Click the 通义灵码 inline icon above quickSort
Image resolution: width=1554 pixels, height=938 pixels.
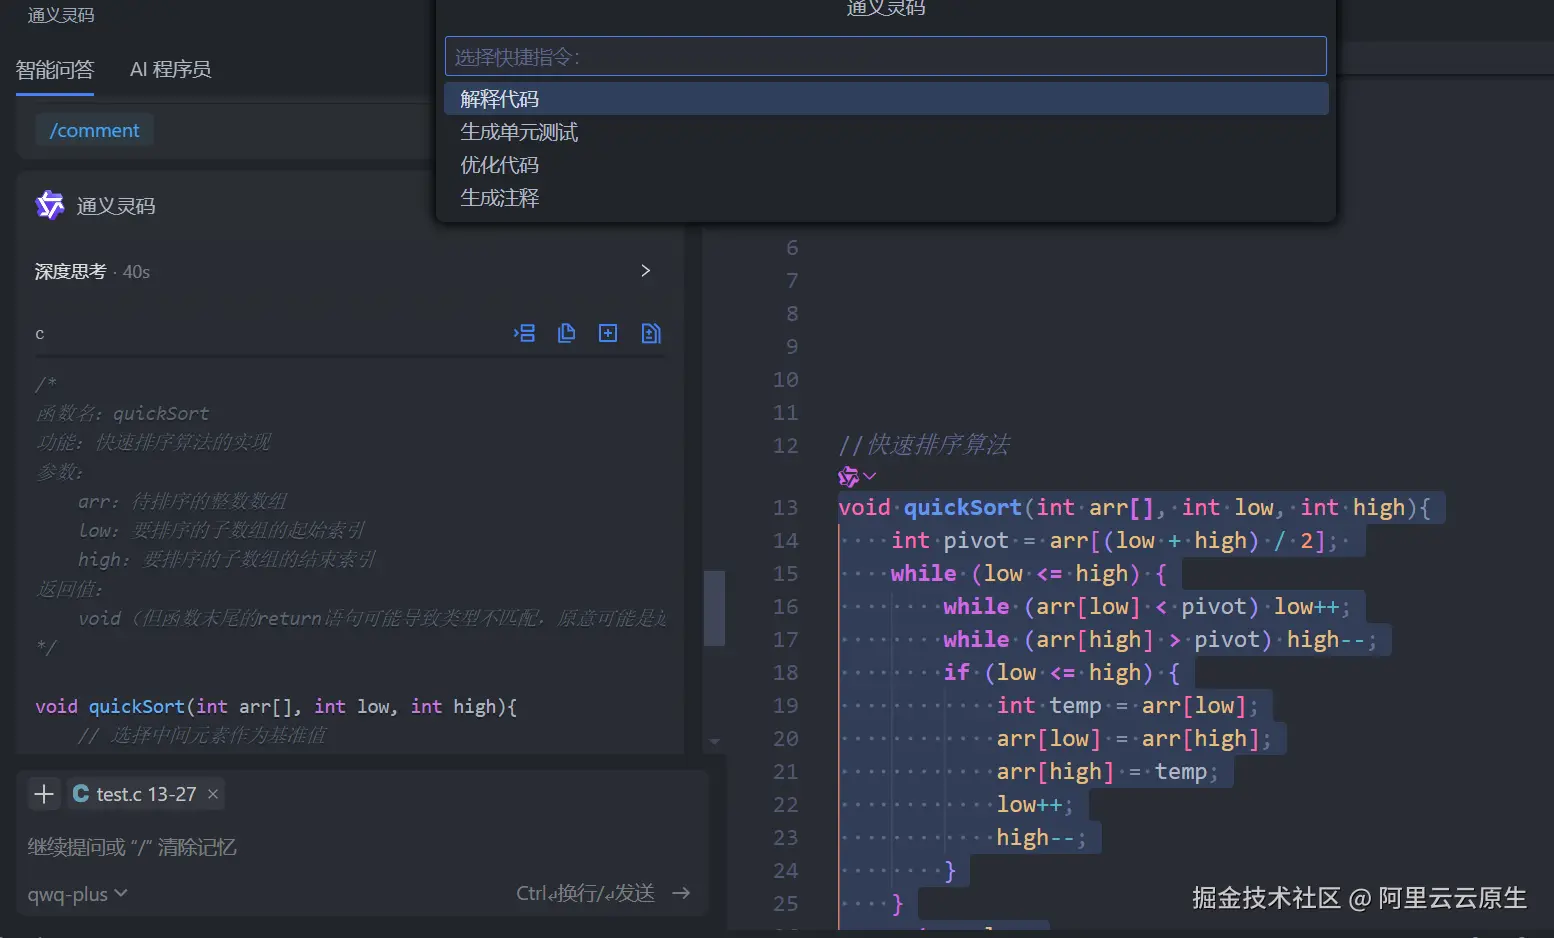coord(848,477)
